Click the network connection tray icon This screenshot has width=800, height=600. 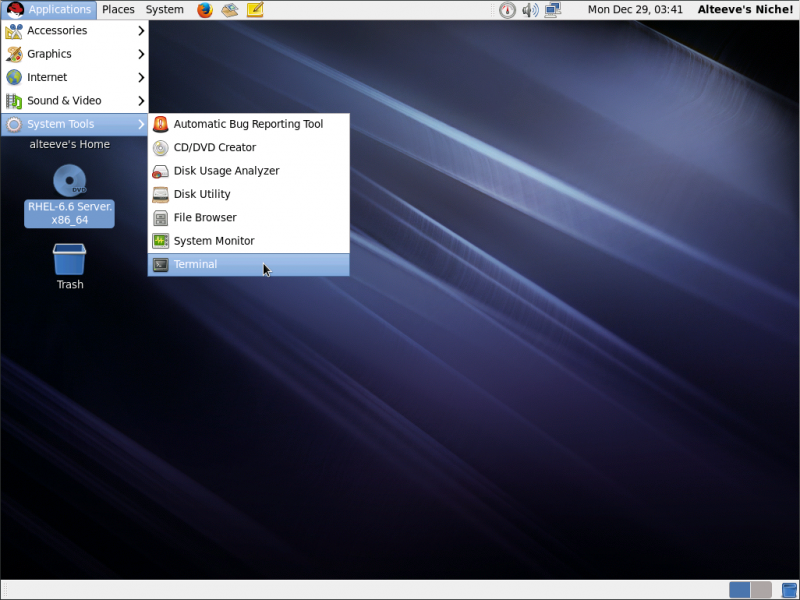coord(553,10)
